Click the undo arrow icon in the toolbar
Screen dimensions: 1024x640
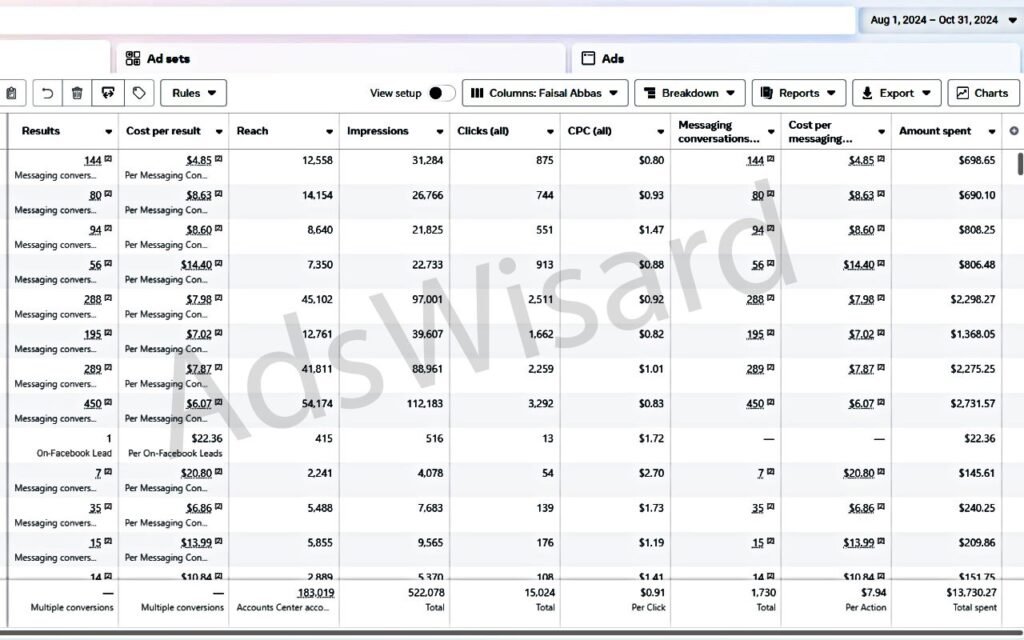pos(48,93)
